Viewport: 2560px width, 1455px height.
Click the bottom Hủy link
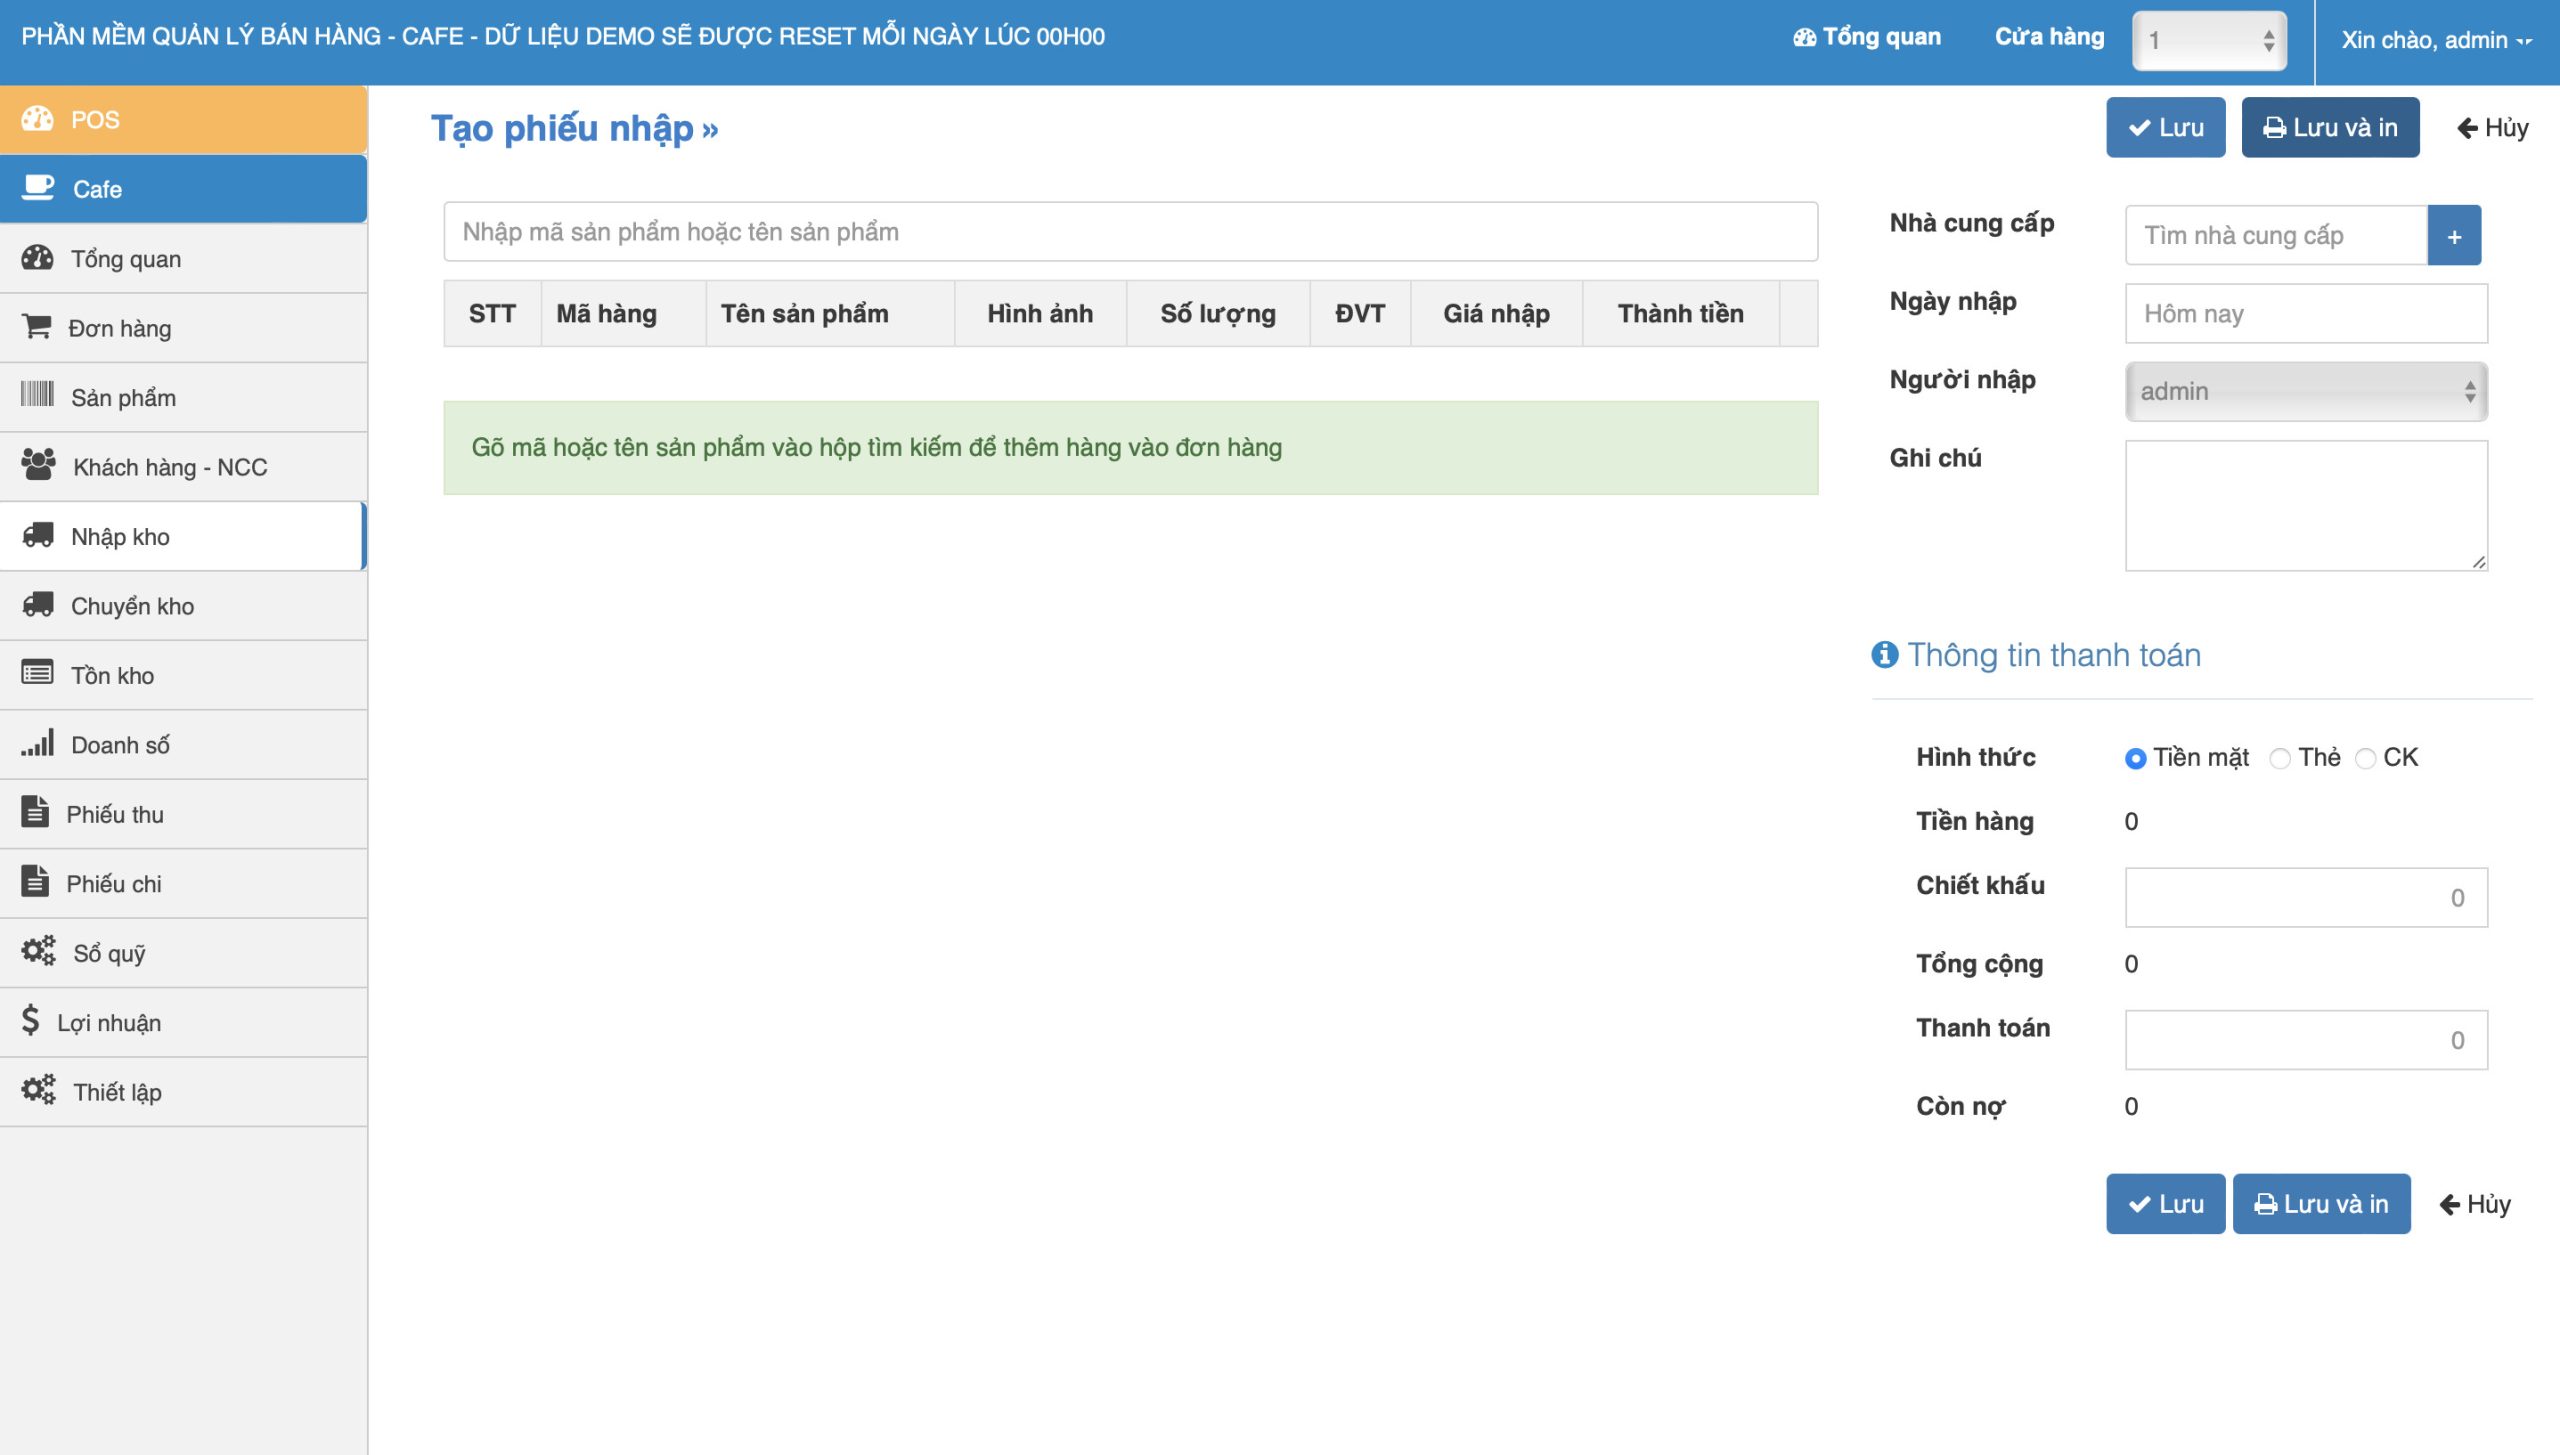point(2475,1204)
